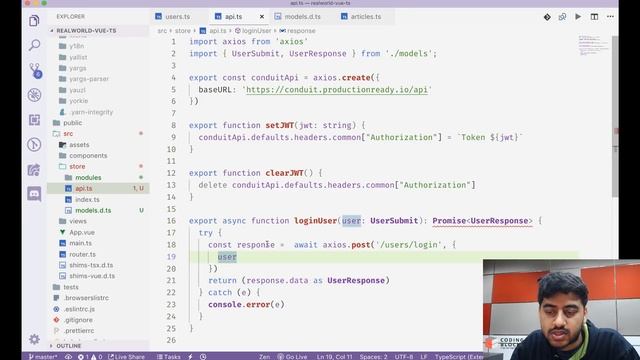This screenshot has height=360, width=640.
Task: Expand the tests folder
Action: pyautogui.click(x=71, y=287)
